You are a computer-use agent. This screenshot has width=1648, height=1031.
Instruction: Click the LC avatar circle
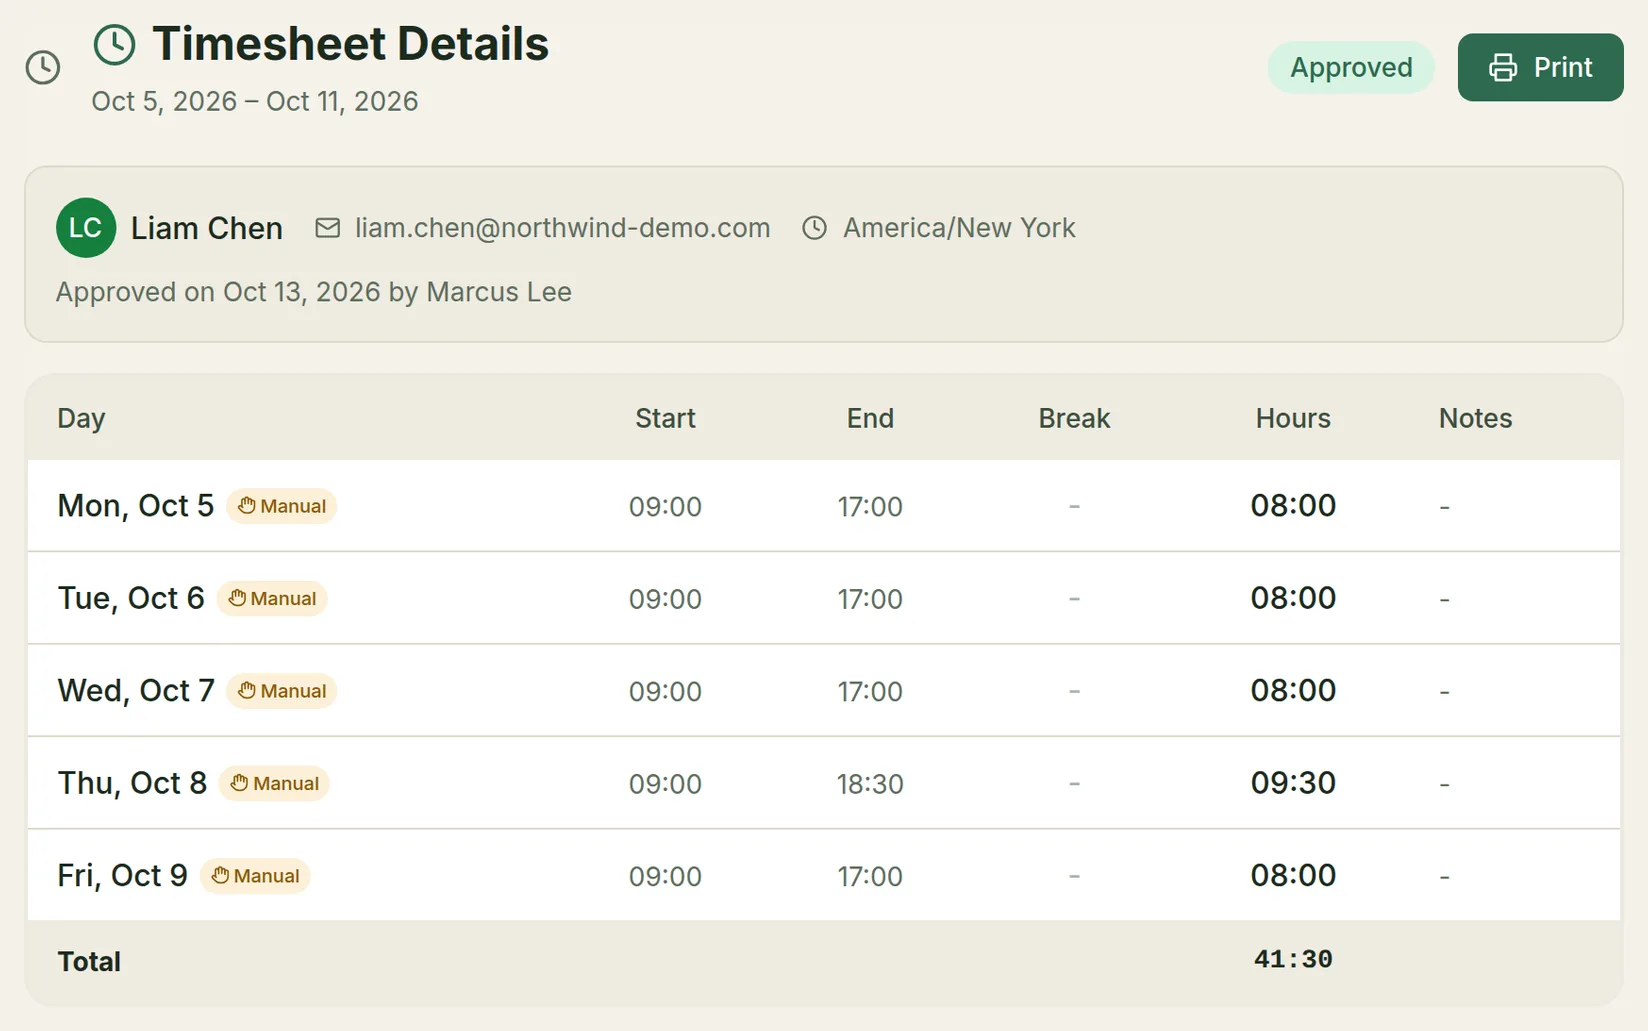(86, 228)
